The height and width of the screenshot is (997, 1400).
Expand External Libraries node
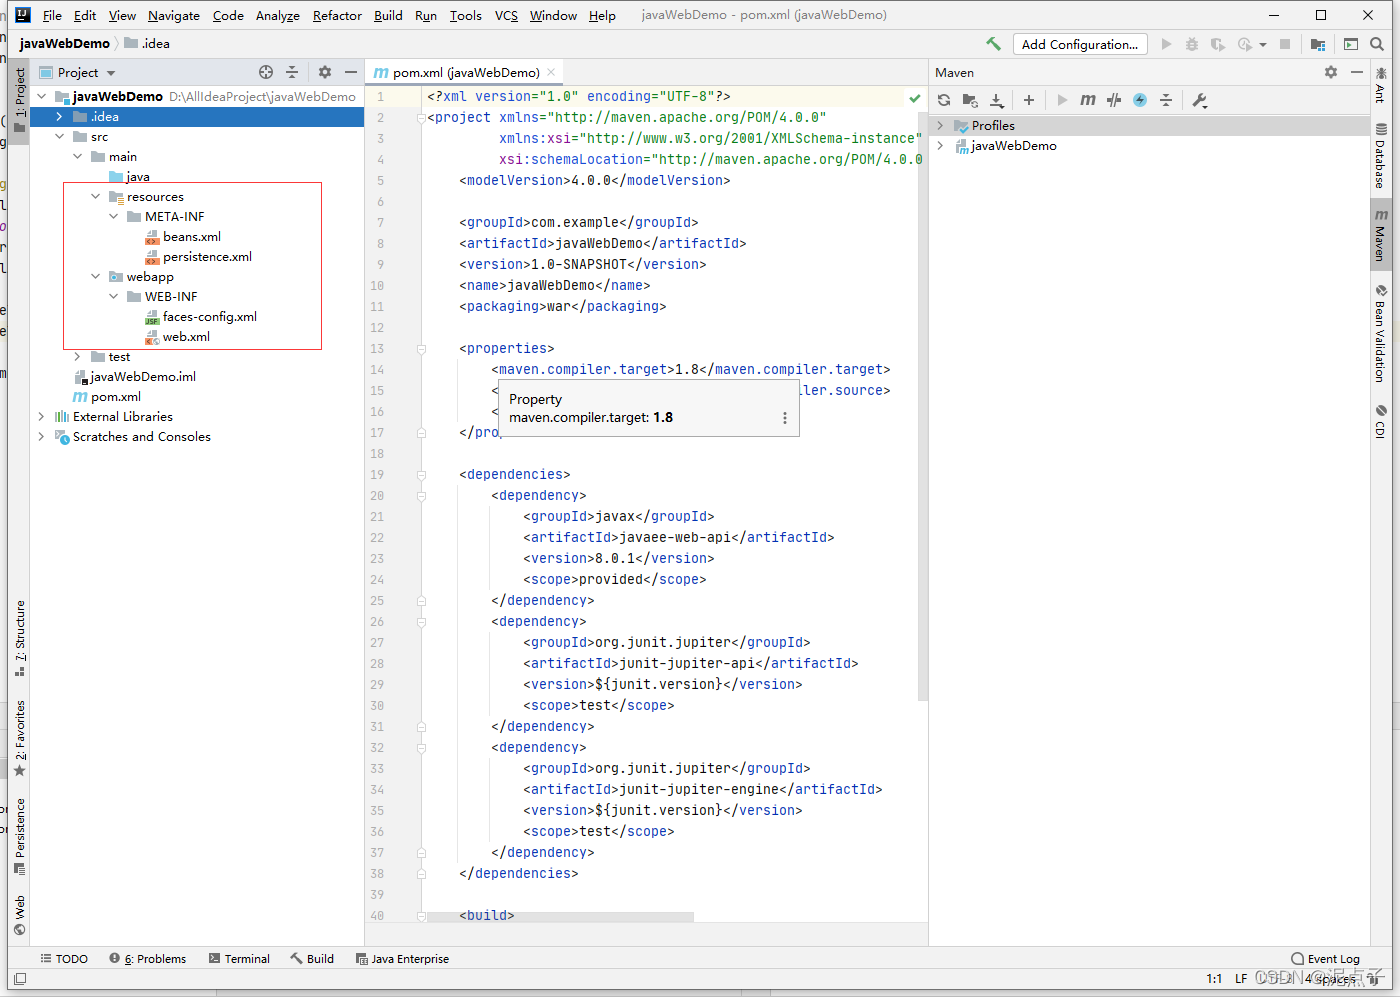click(x=41, y=416)
